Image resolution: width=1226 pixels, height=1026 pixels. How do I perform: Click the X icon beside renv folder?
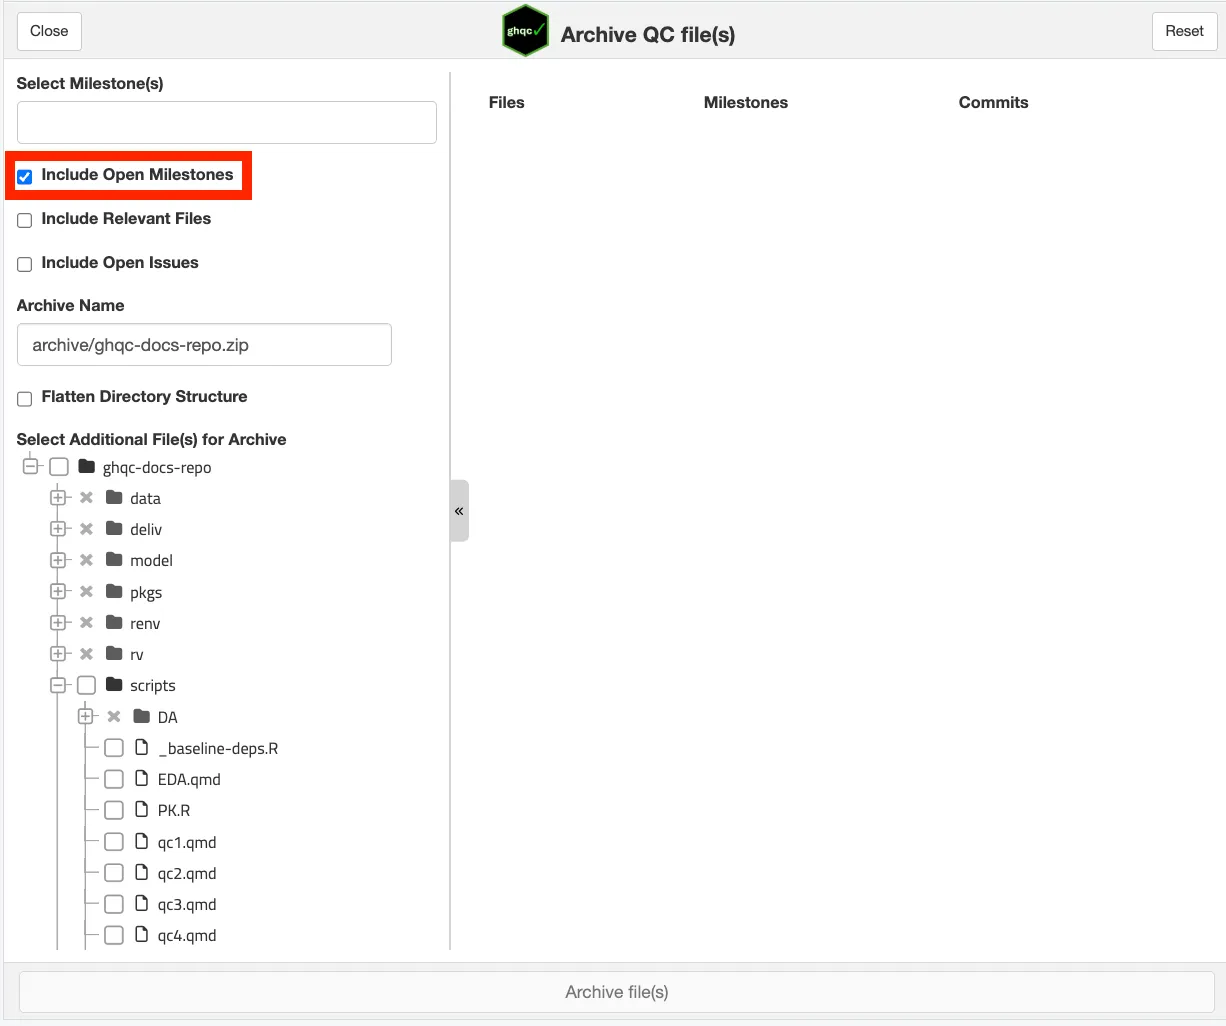[x=87, y=623]
